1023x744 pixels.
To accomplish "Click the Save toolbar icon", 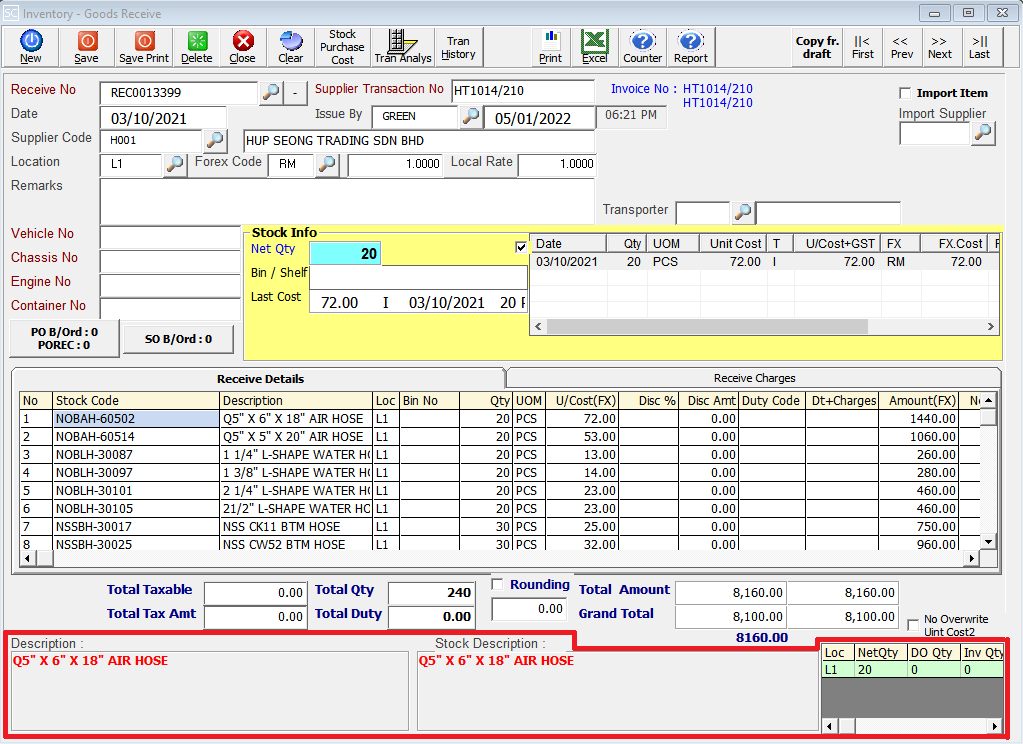I will click(x=87, y=47).
